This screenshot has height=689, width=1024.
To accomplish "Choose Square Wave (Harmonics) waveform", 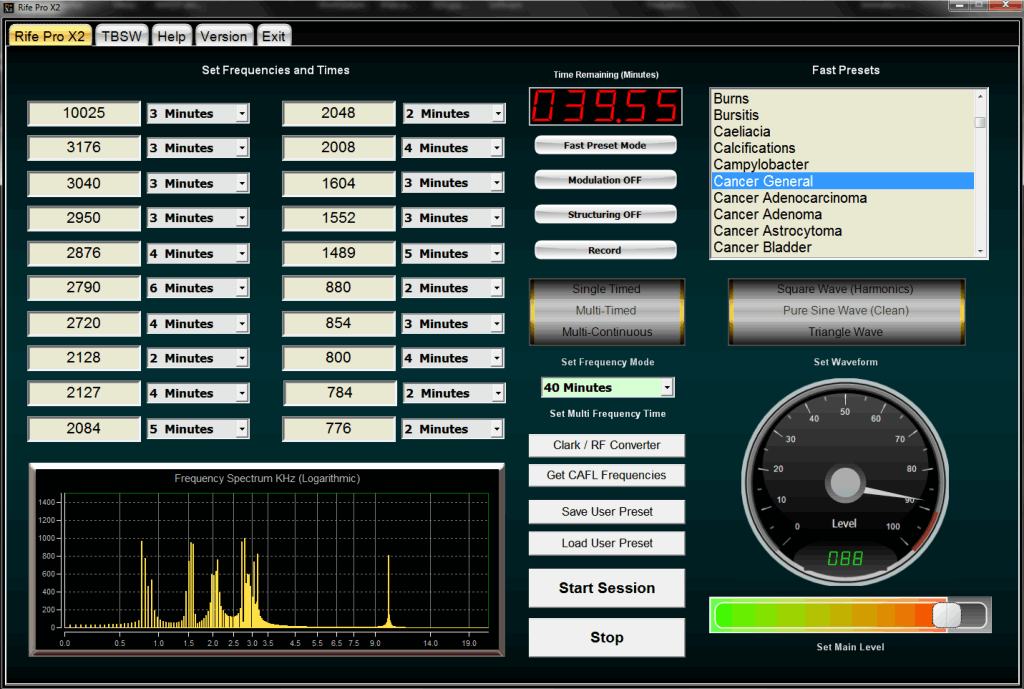I will 846,289.
